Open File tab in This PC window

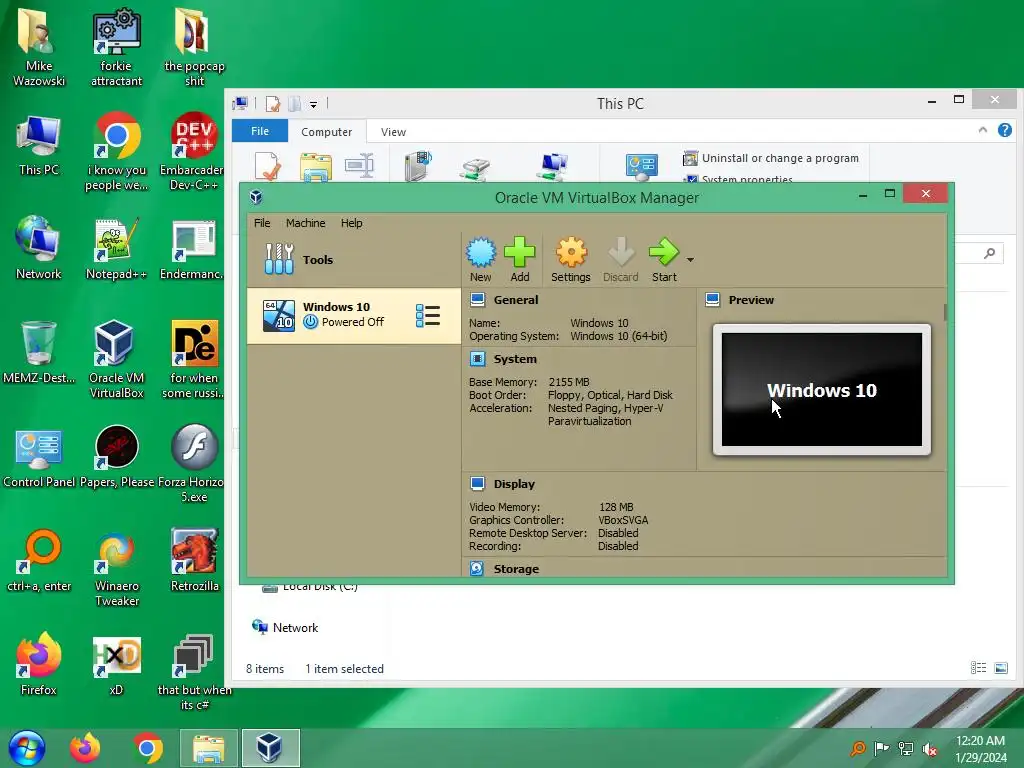(260, 131)
